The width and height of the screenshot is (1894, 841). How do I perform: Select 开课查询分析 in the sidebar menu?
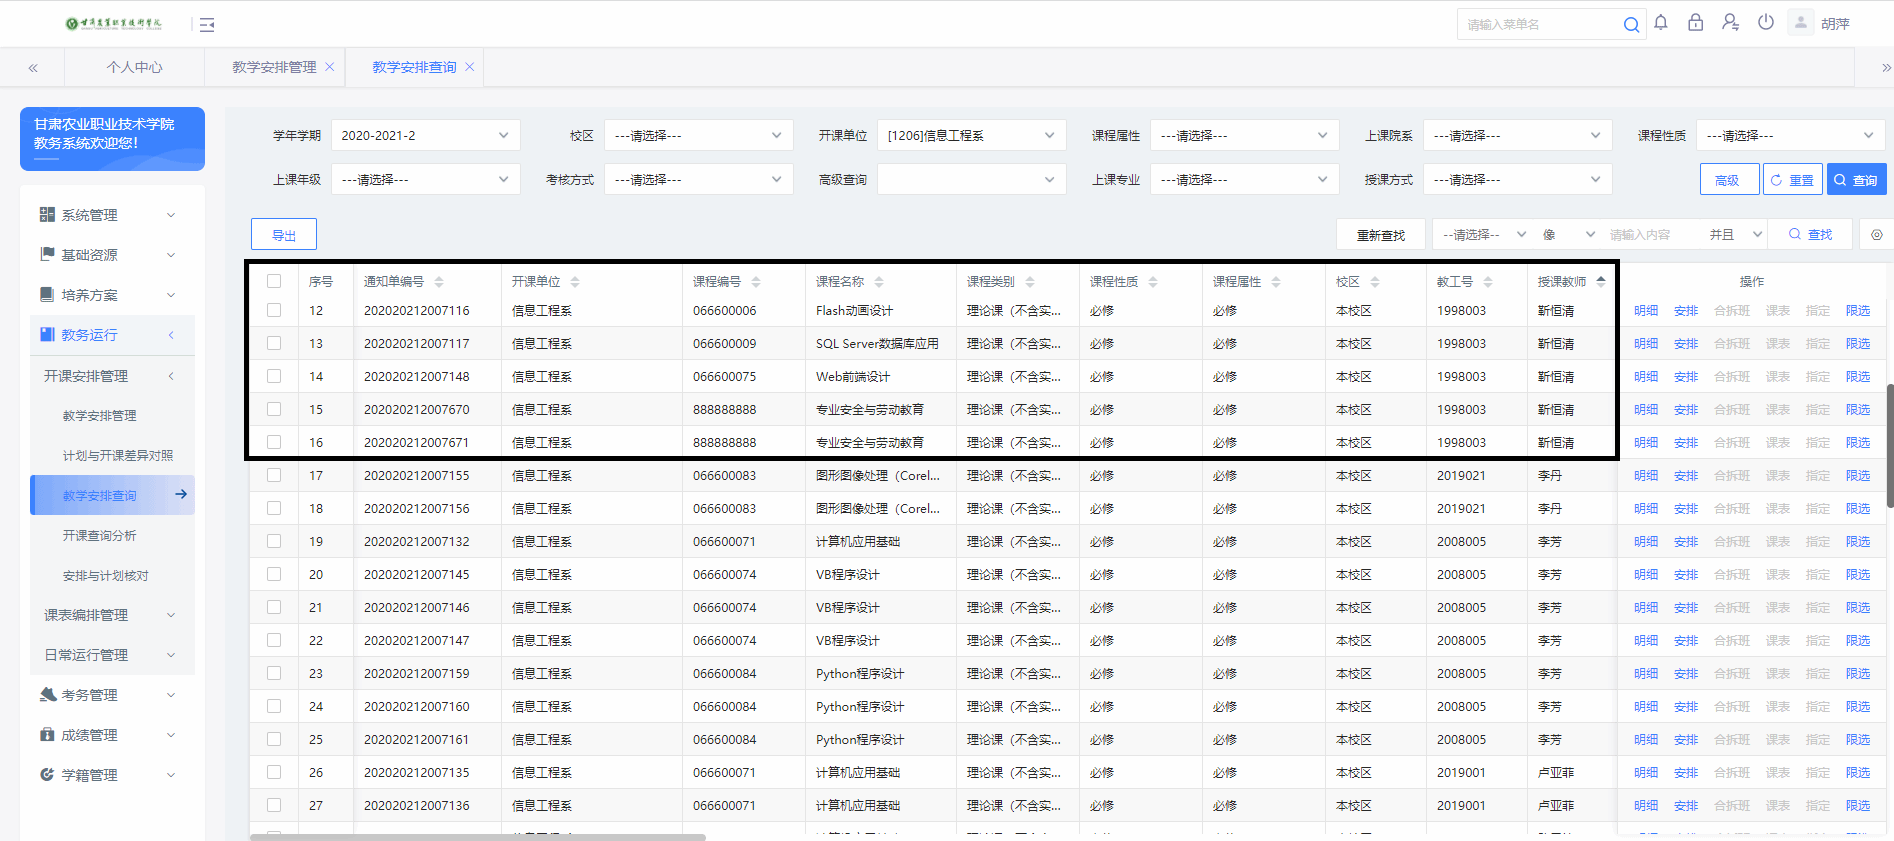(x=100, y=536)
